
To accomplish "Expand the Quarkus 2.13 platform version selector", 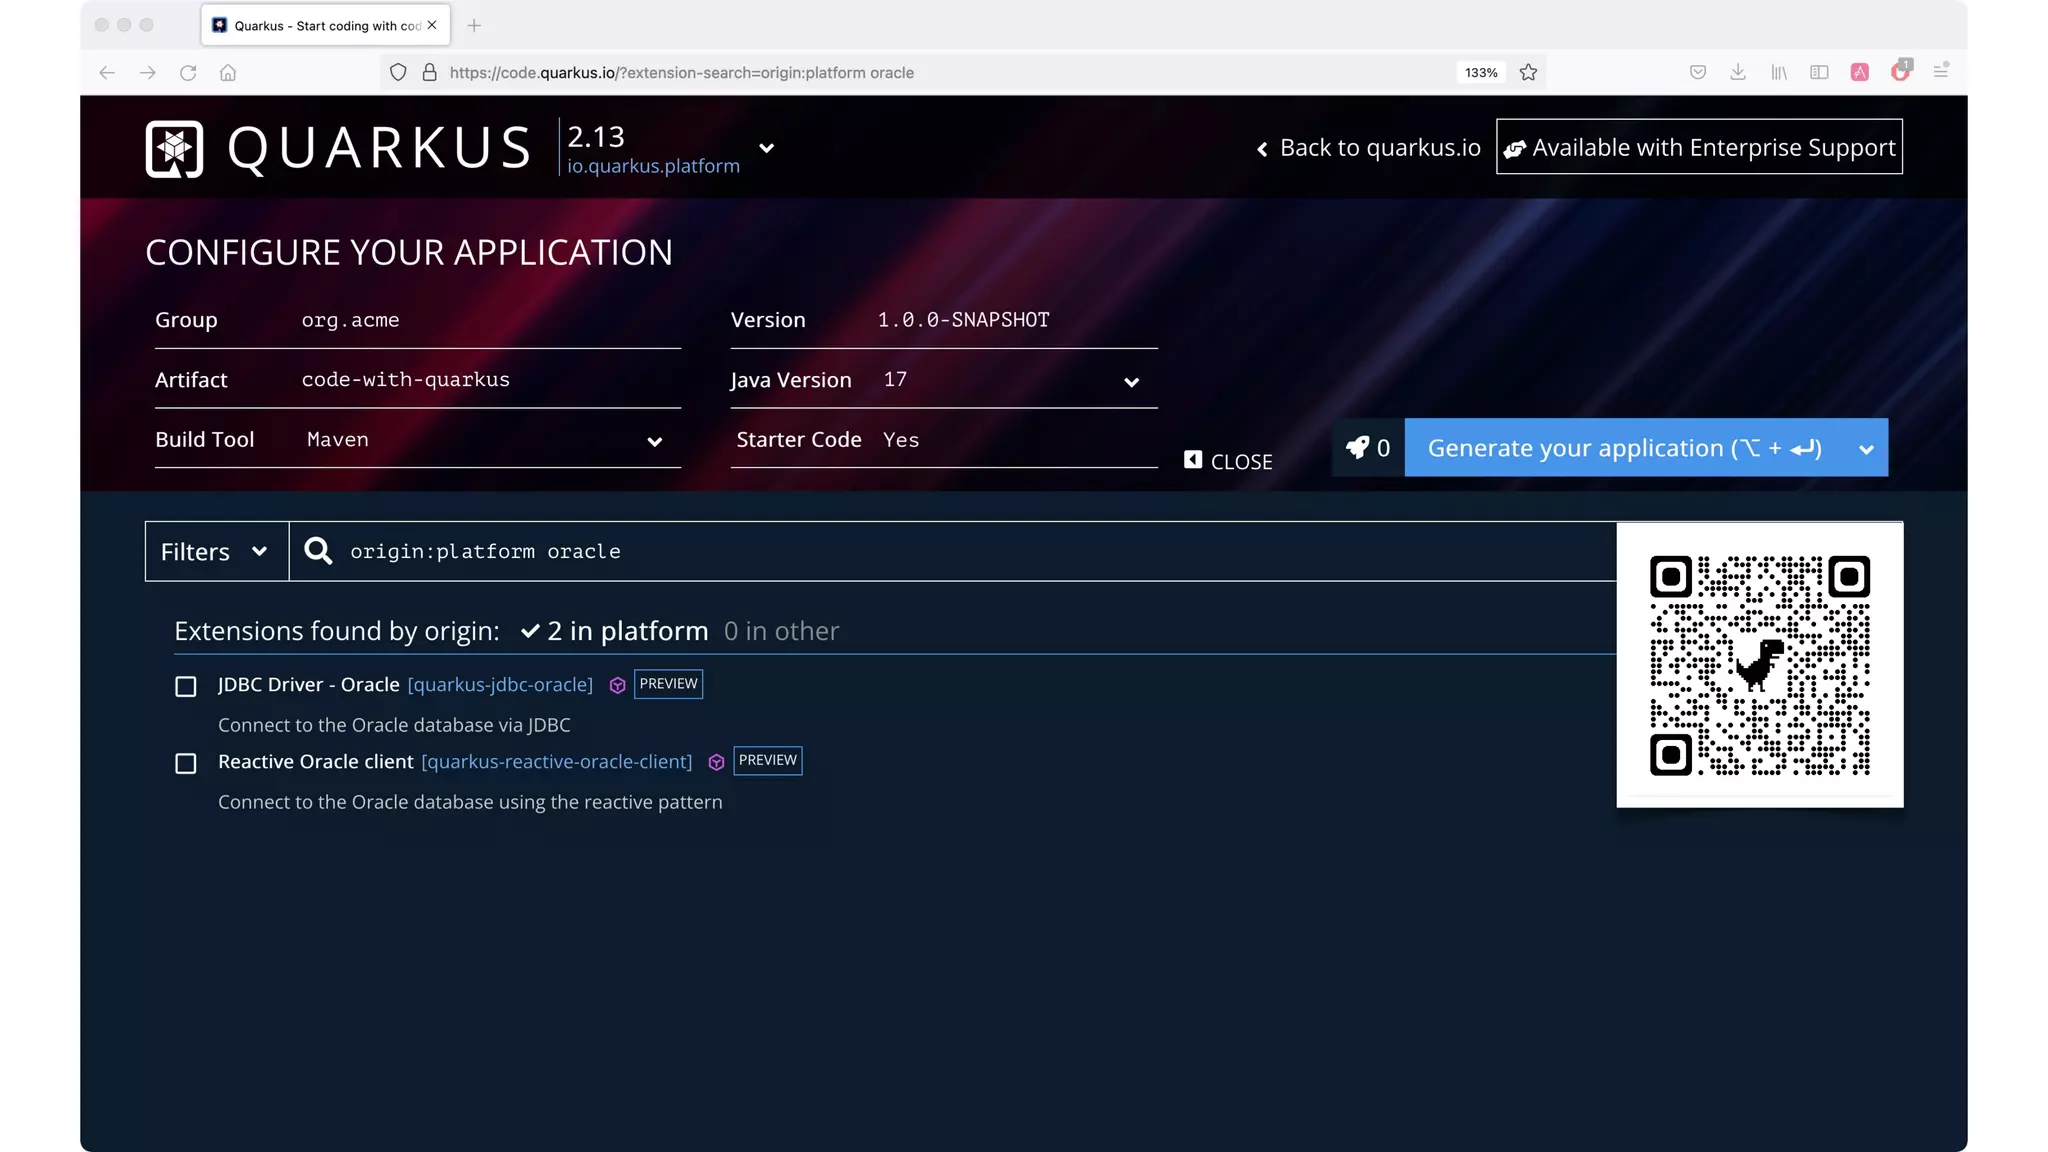I will click(x=767, y=148).
